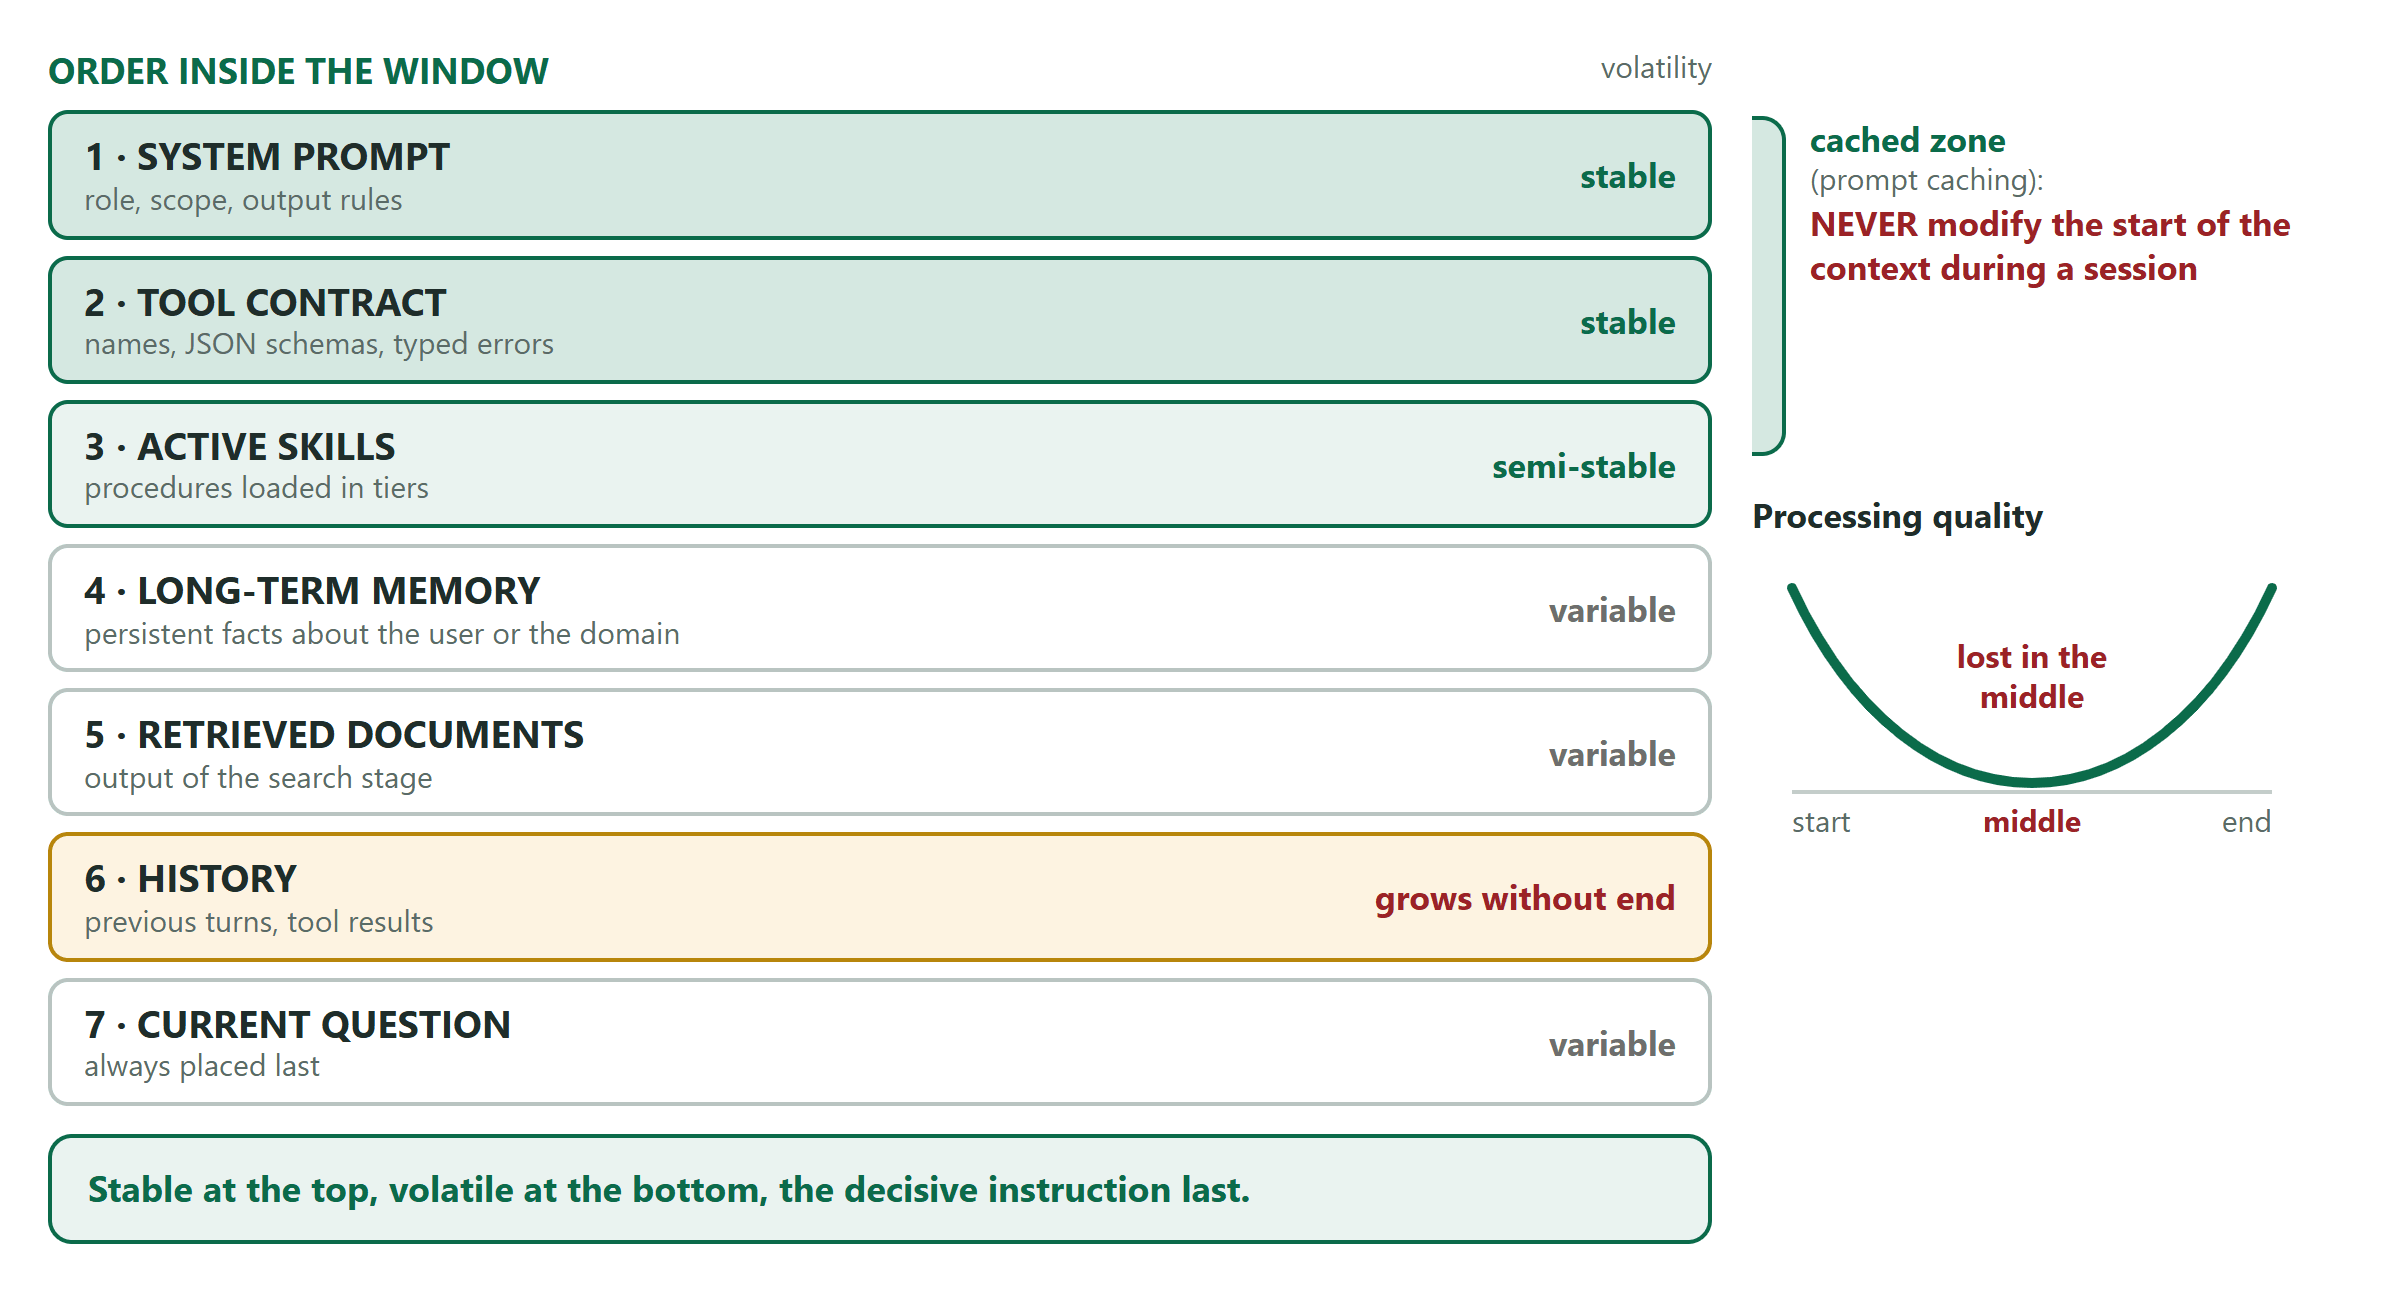The width and height of the screenshot is (2400, 1294).
Task: Click the 'volatility' column label
Action: tap(1656, 68)
